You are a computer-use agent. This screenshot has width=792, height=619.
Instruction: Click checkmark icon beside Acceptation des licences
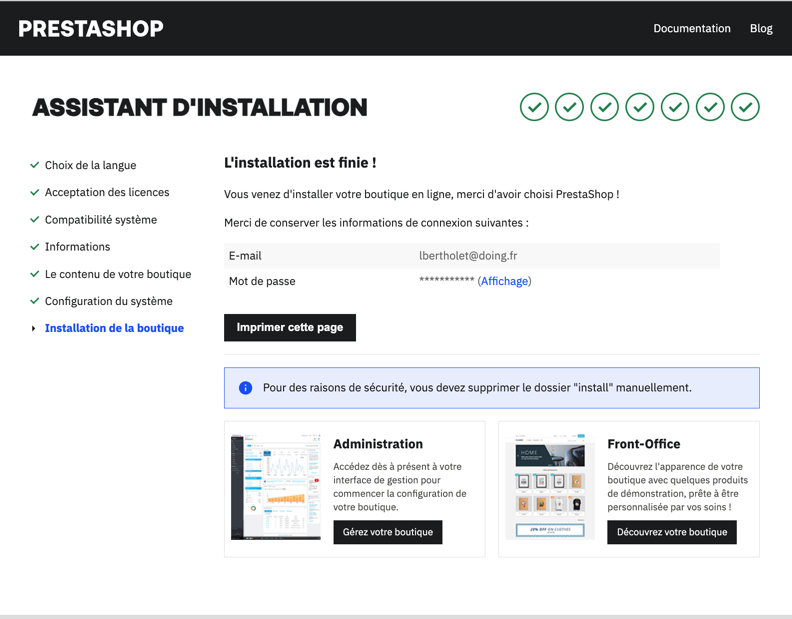[35, 193]
